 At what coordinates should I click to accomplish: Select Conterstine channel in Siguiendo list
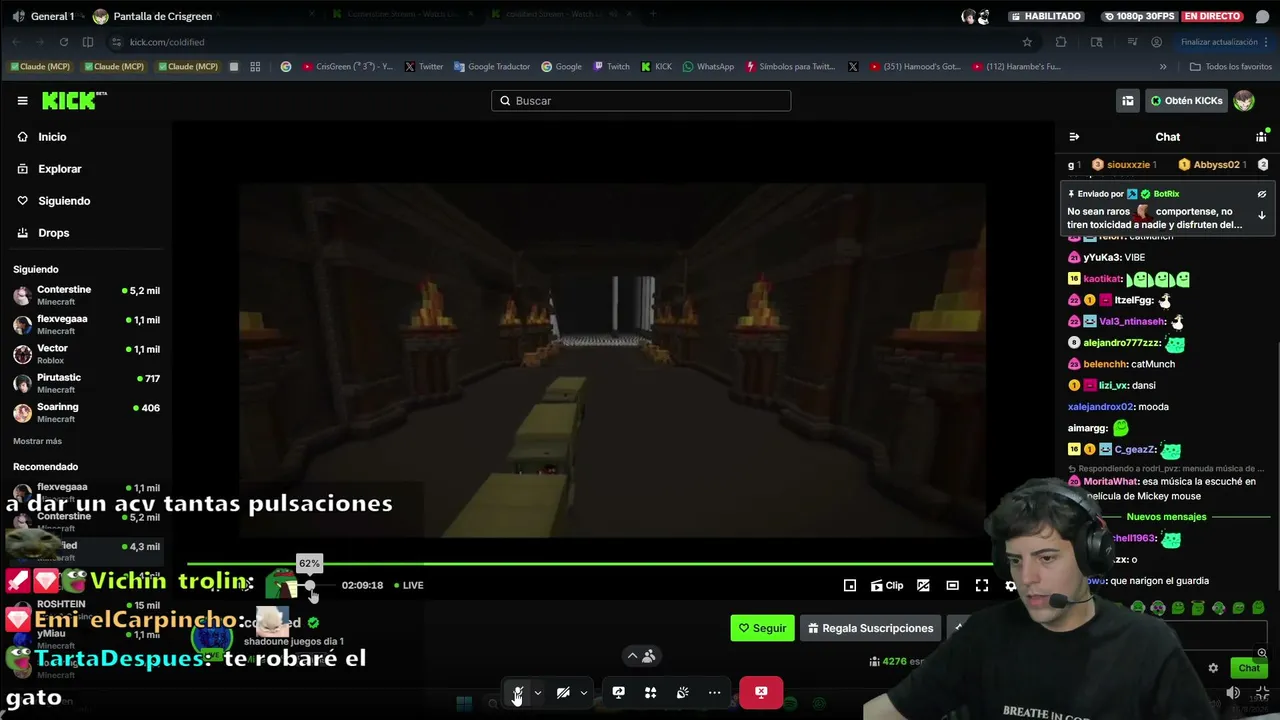point(86,294)
